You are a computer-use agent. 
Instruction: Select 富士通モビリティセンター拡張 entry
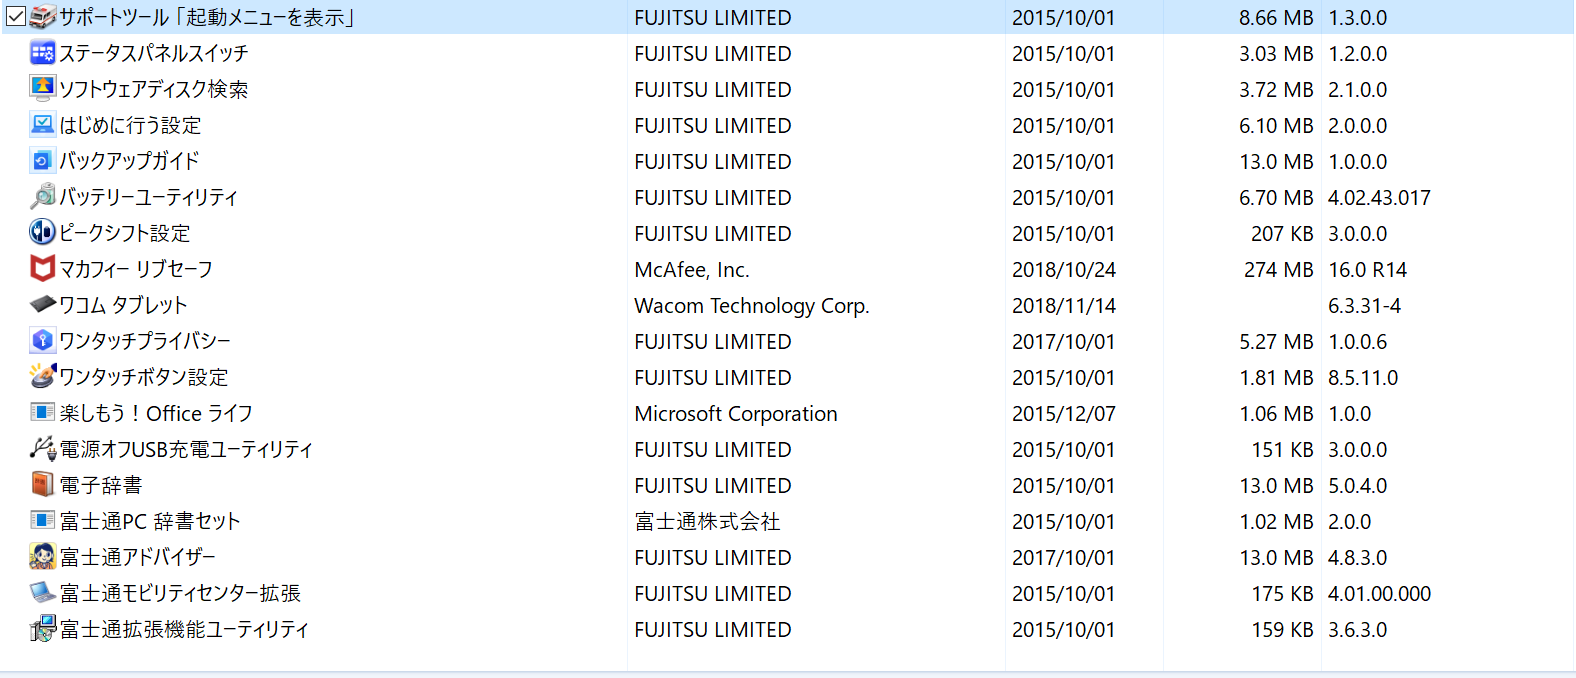180,593
